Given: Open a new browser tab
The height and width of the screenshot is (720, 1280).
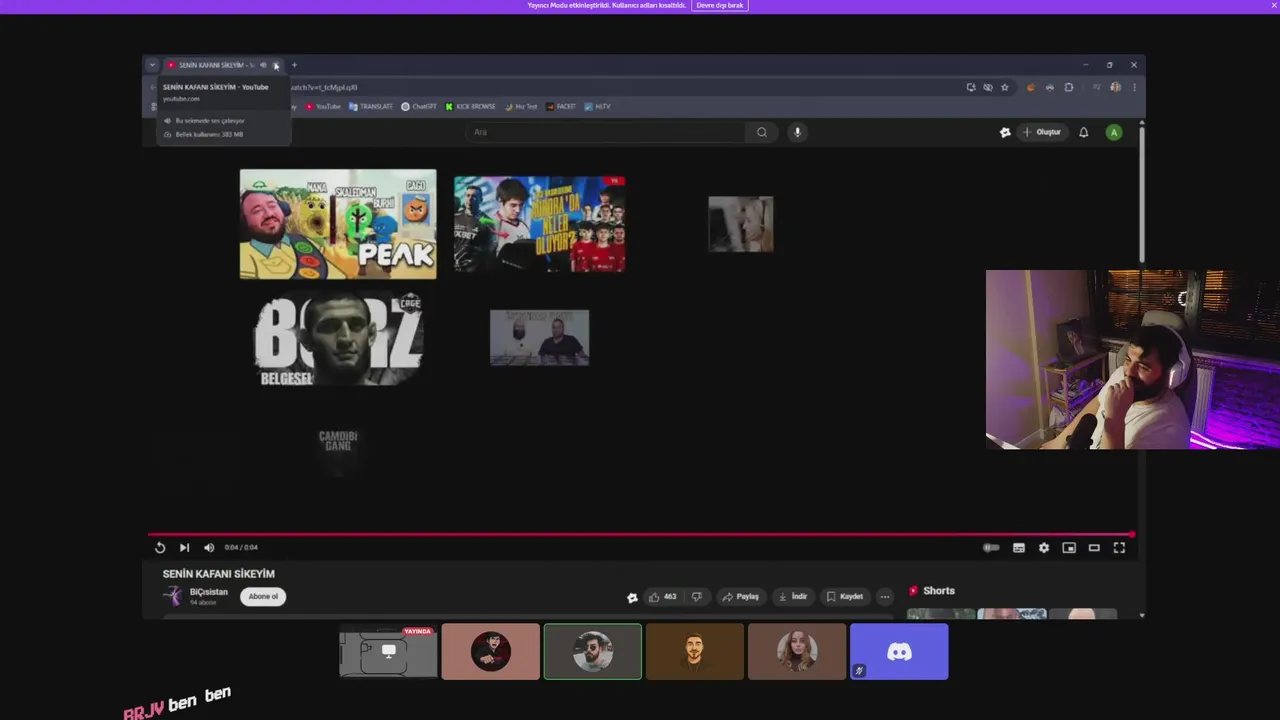Looking at the screenshot, I should coord(294,65).
